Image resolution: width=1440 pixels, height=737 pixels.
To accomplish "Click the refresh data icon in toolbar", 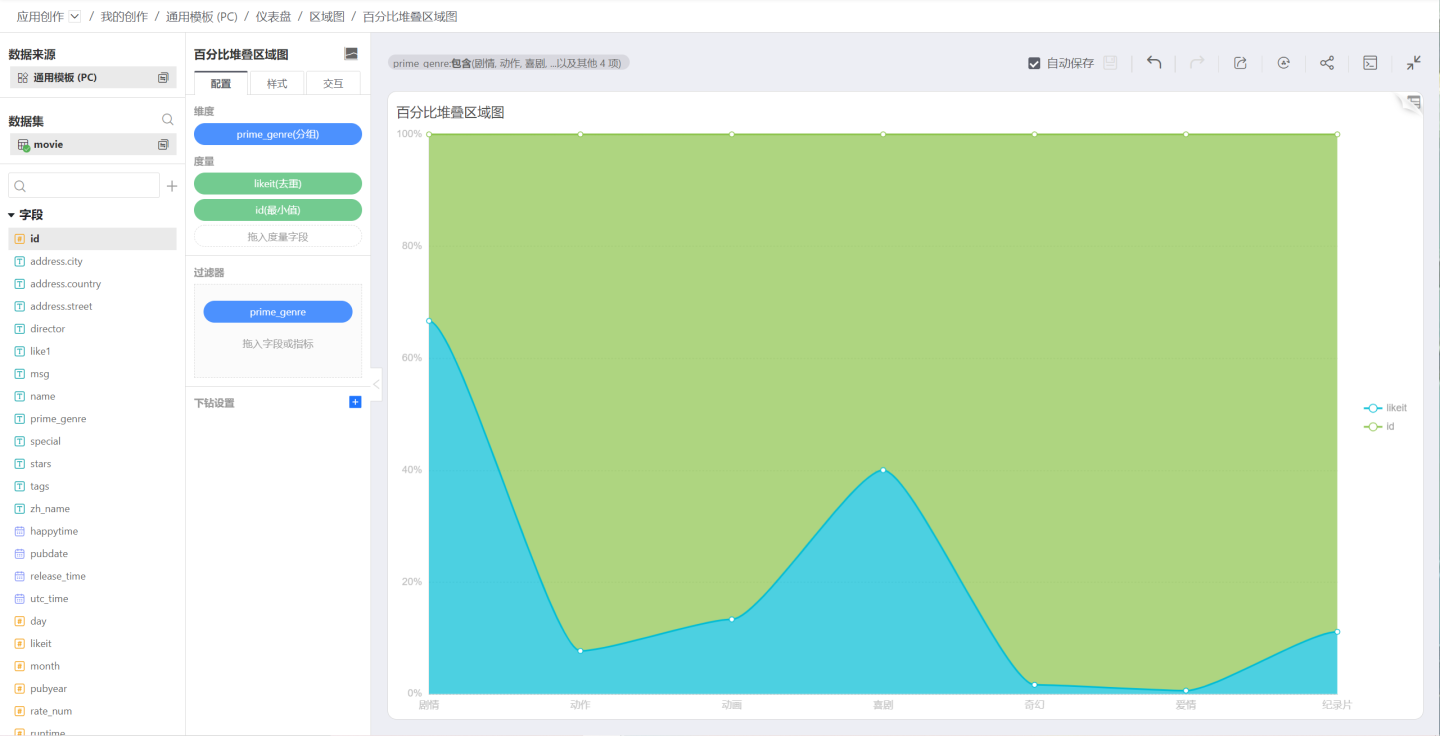I will pos(1283,63).
